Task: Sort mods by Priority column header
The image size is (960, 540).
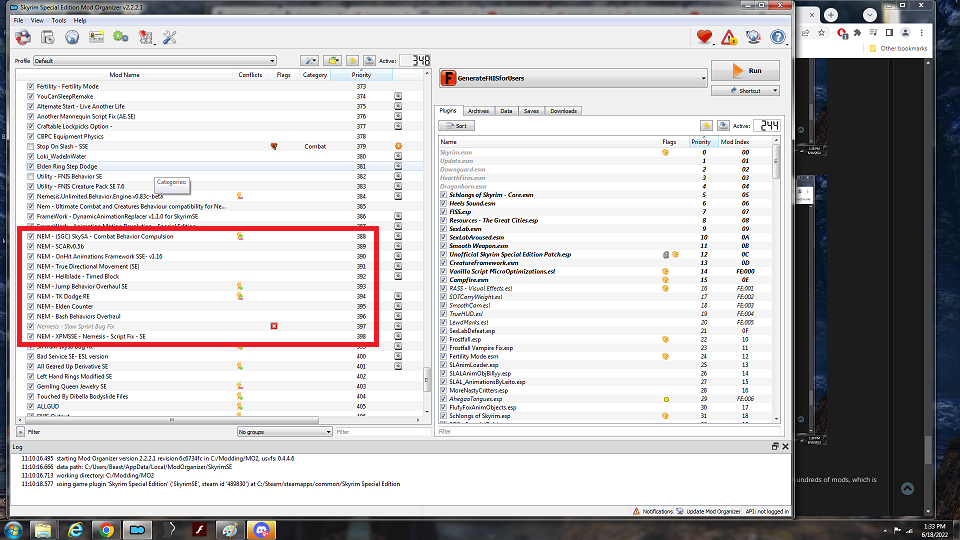Action: (x=361, y=75)
